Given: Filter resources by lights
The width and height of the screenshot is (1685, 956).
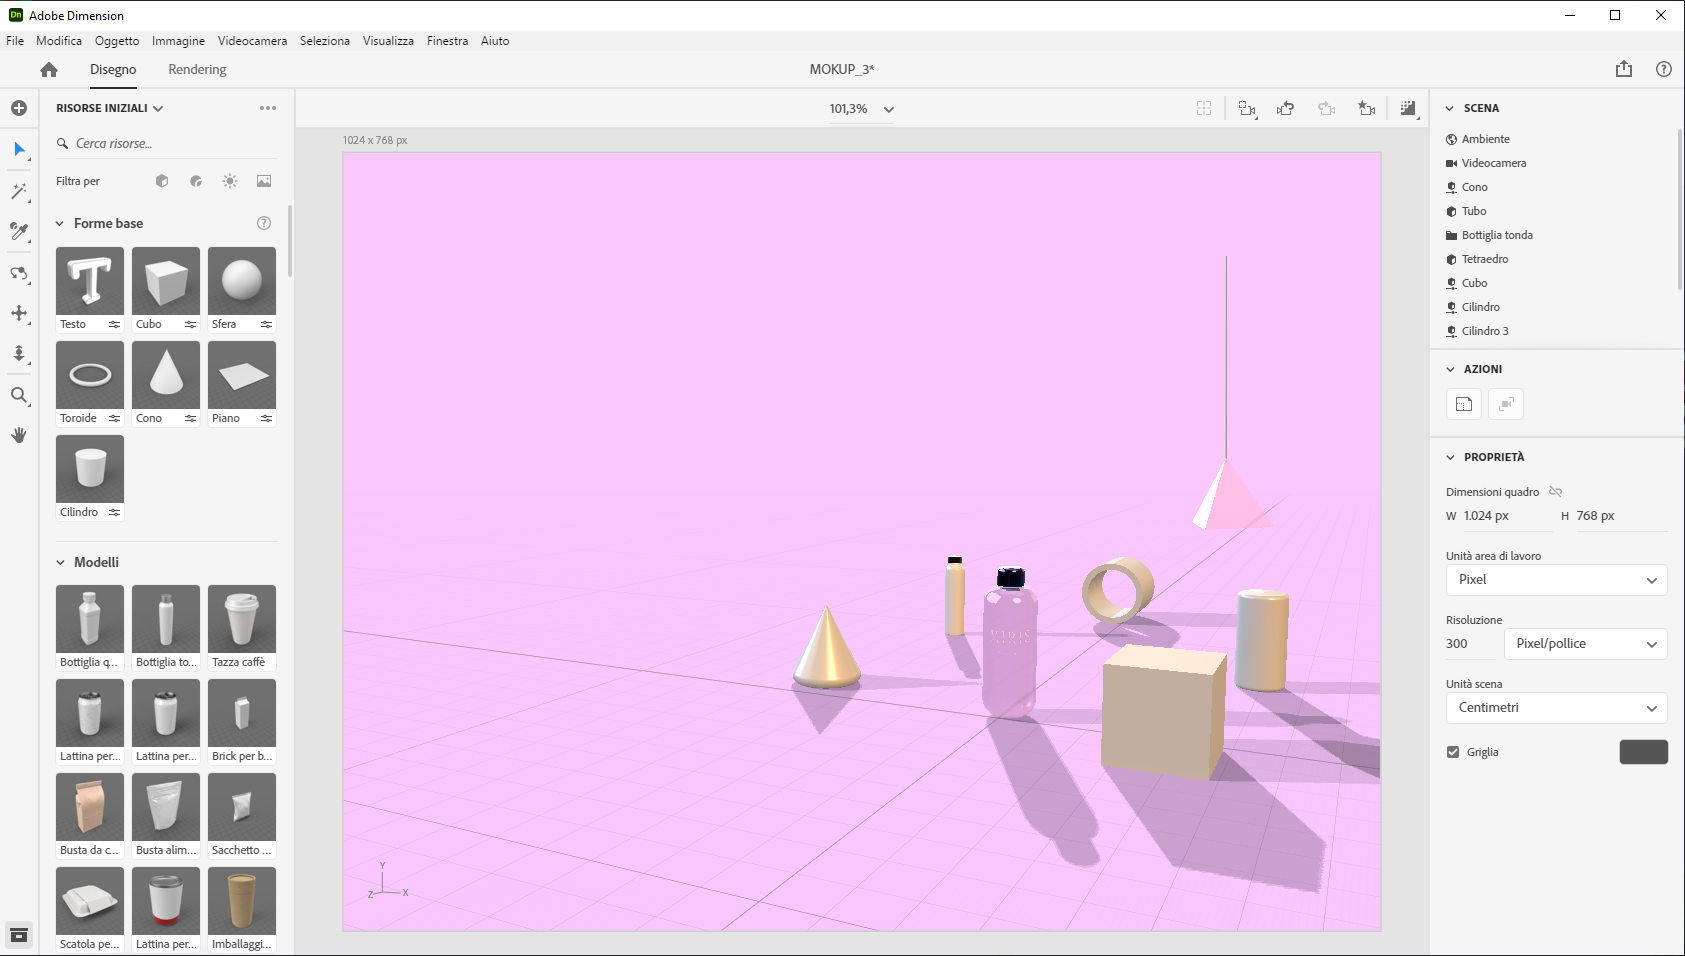Looking at the screenshot, I should coord(230,181).
